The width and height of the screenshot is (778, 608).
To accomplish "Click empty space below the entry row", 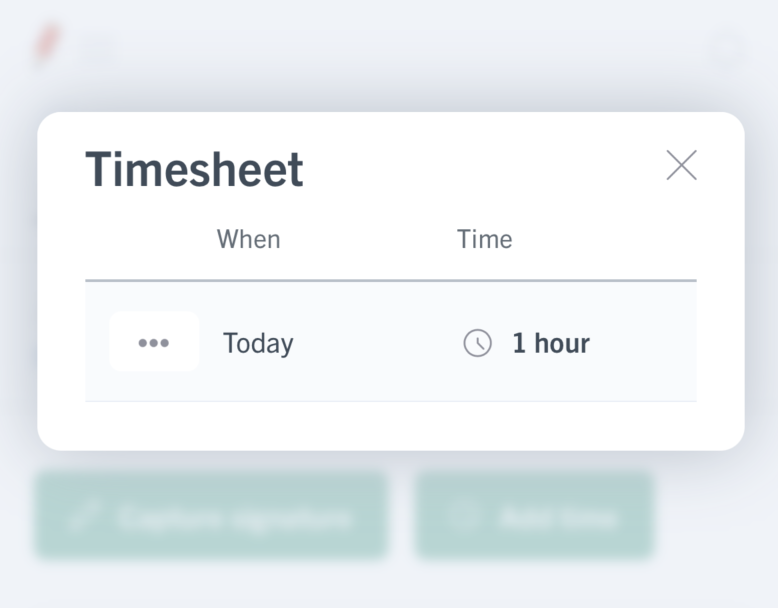I will [x=391, y=425].
